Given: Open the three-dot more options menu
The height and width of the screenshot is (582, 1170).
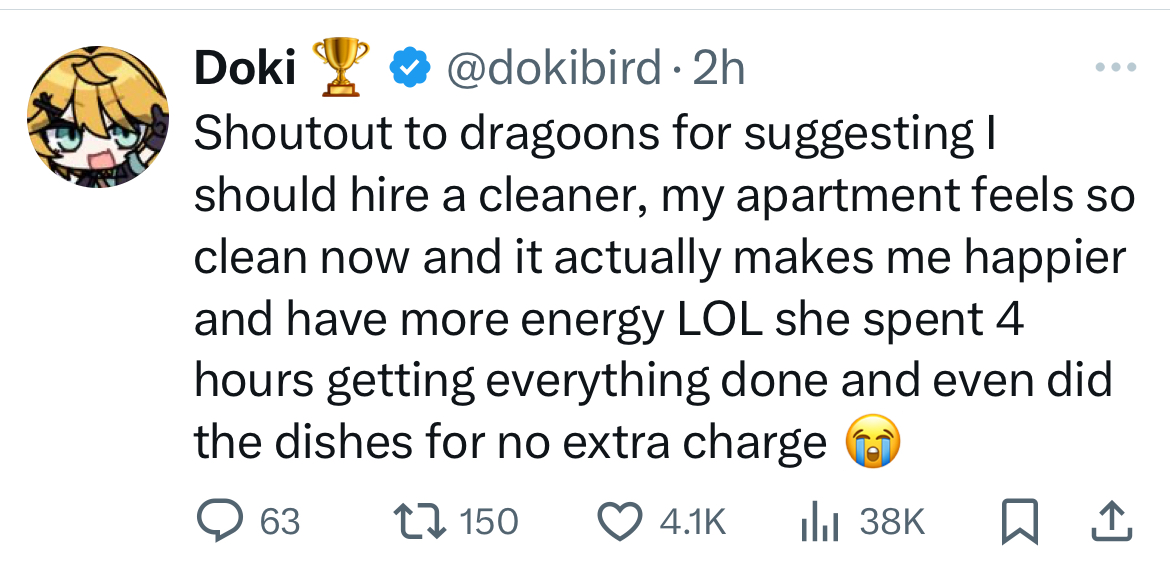Looking at the screenshot, I should point(1115,68).
